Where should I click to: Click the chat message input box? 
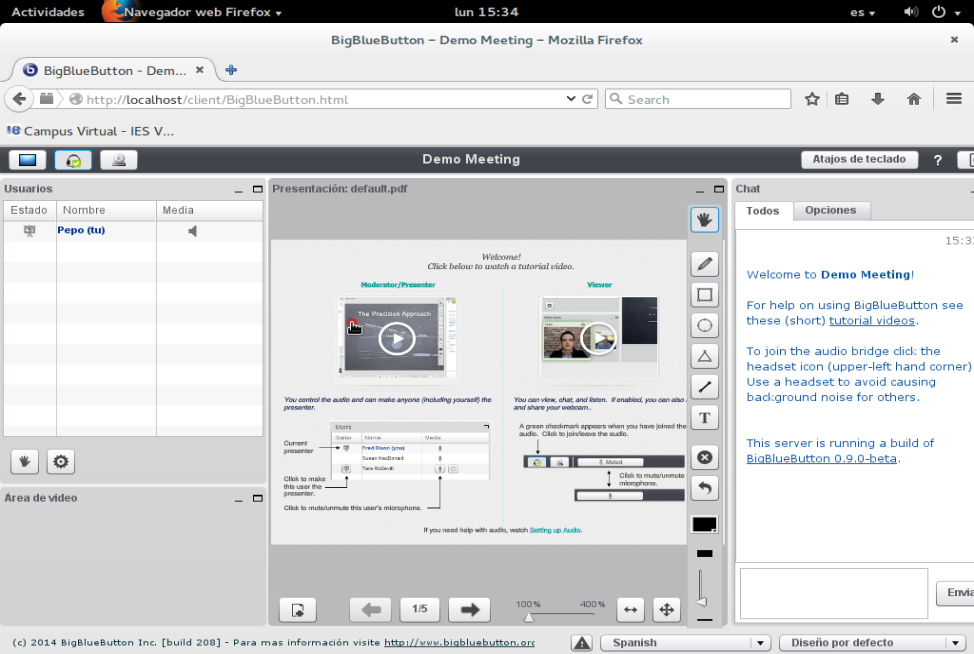coord(833,593)
